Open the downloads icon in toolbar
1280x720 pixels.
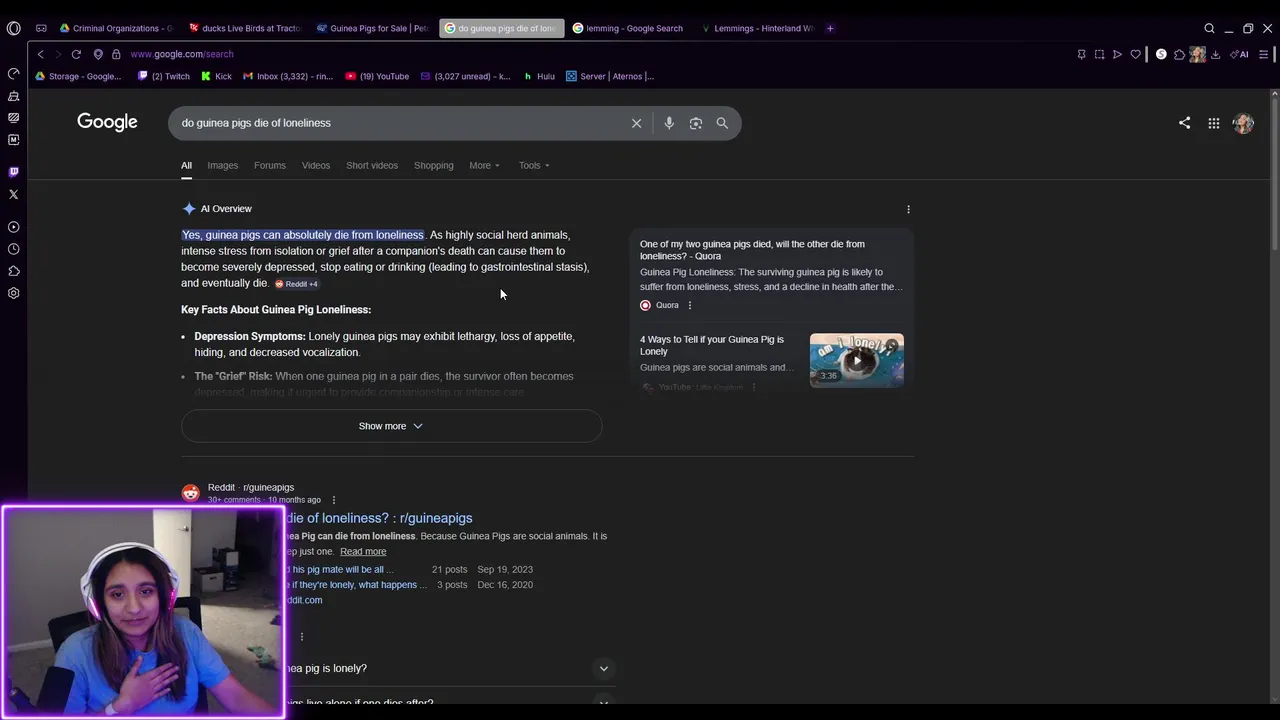tap(1215, 54)
